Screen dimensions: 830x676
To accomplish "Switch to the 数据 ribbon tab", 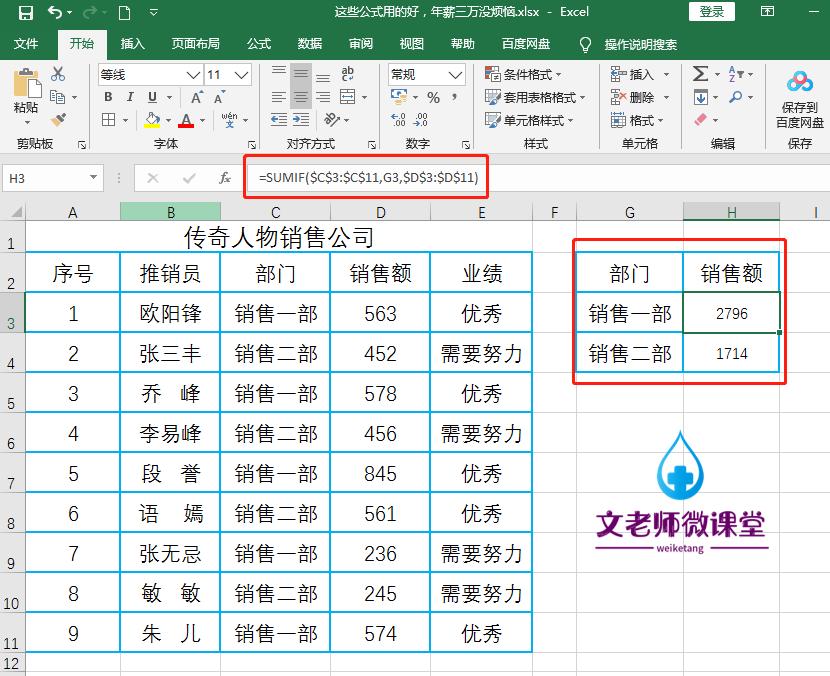I will pyautogui.click(x=310, y=43).
